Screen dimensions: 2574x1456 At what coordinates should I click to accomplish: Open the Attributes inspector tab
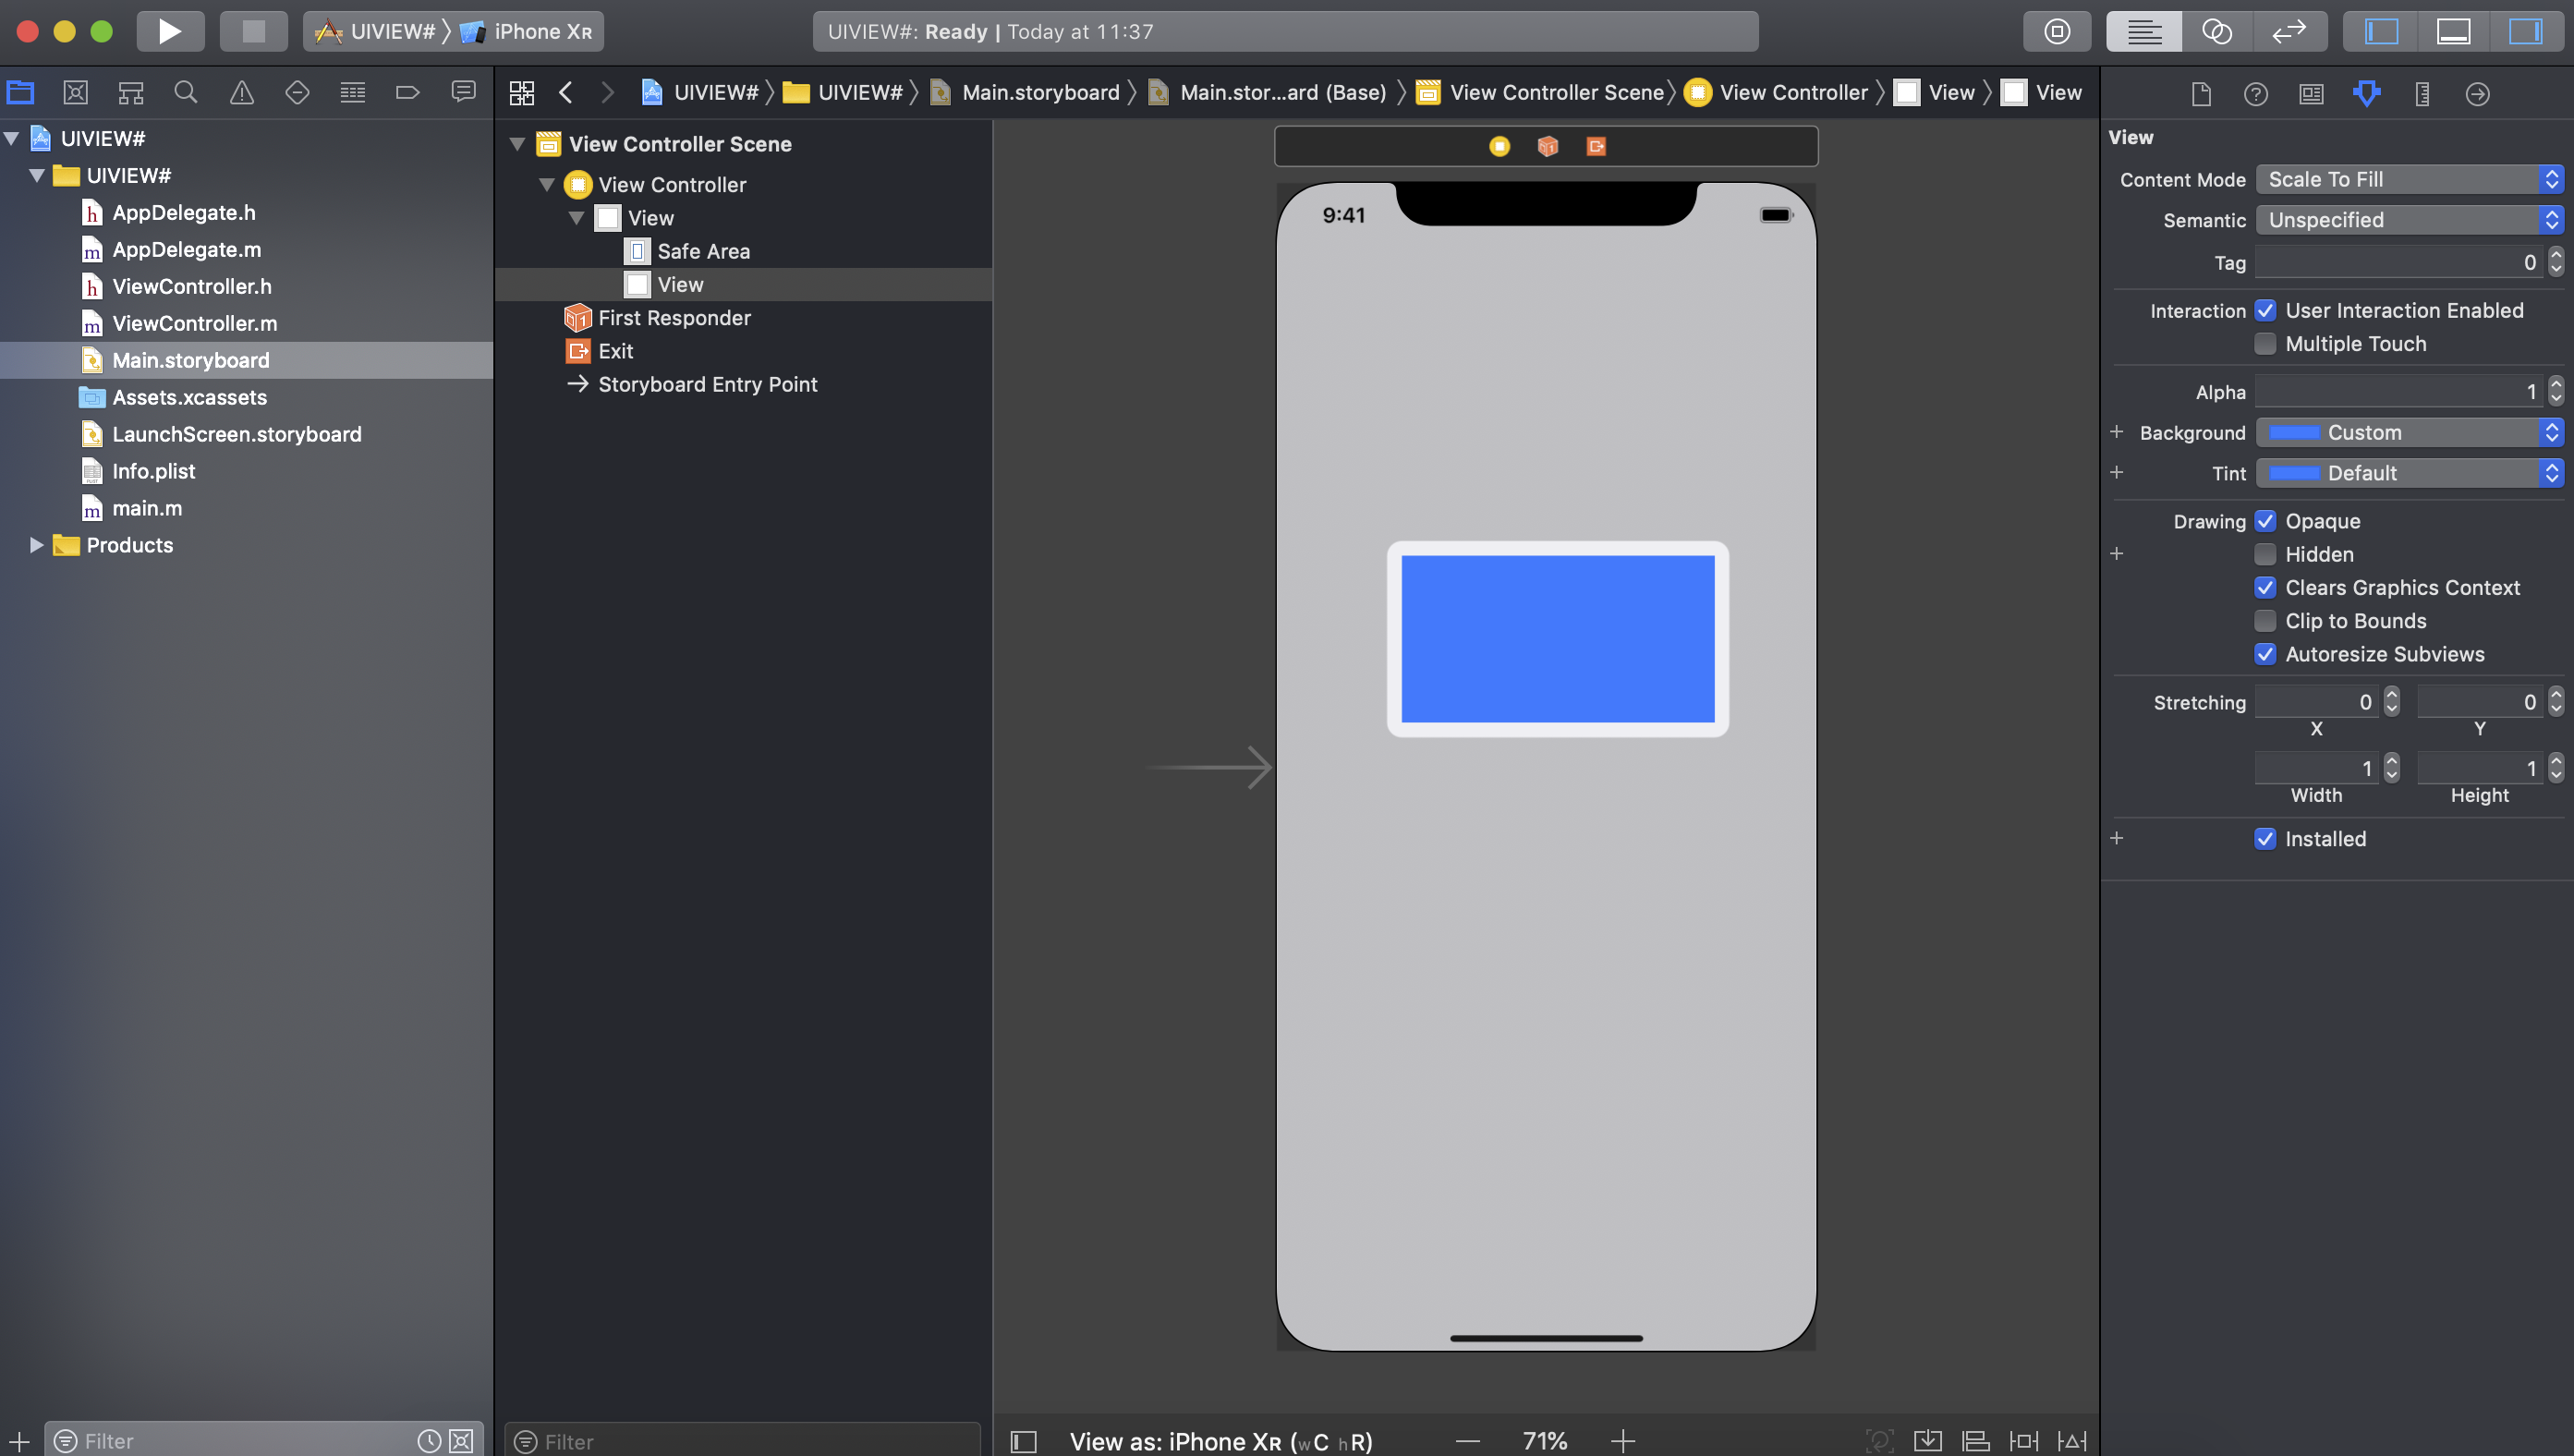coord(2367,94)
